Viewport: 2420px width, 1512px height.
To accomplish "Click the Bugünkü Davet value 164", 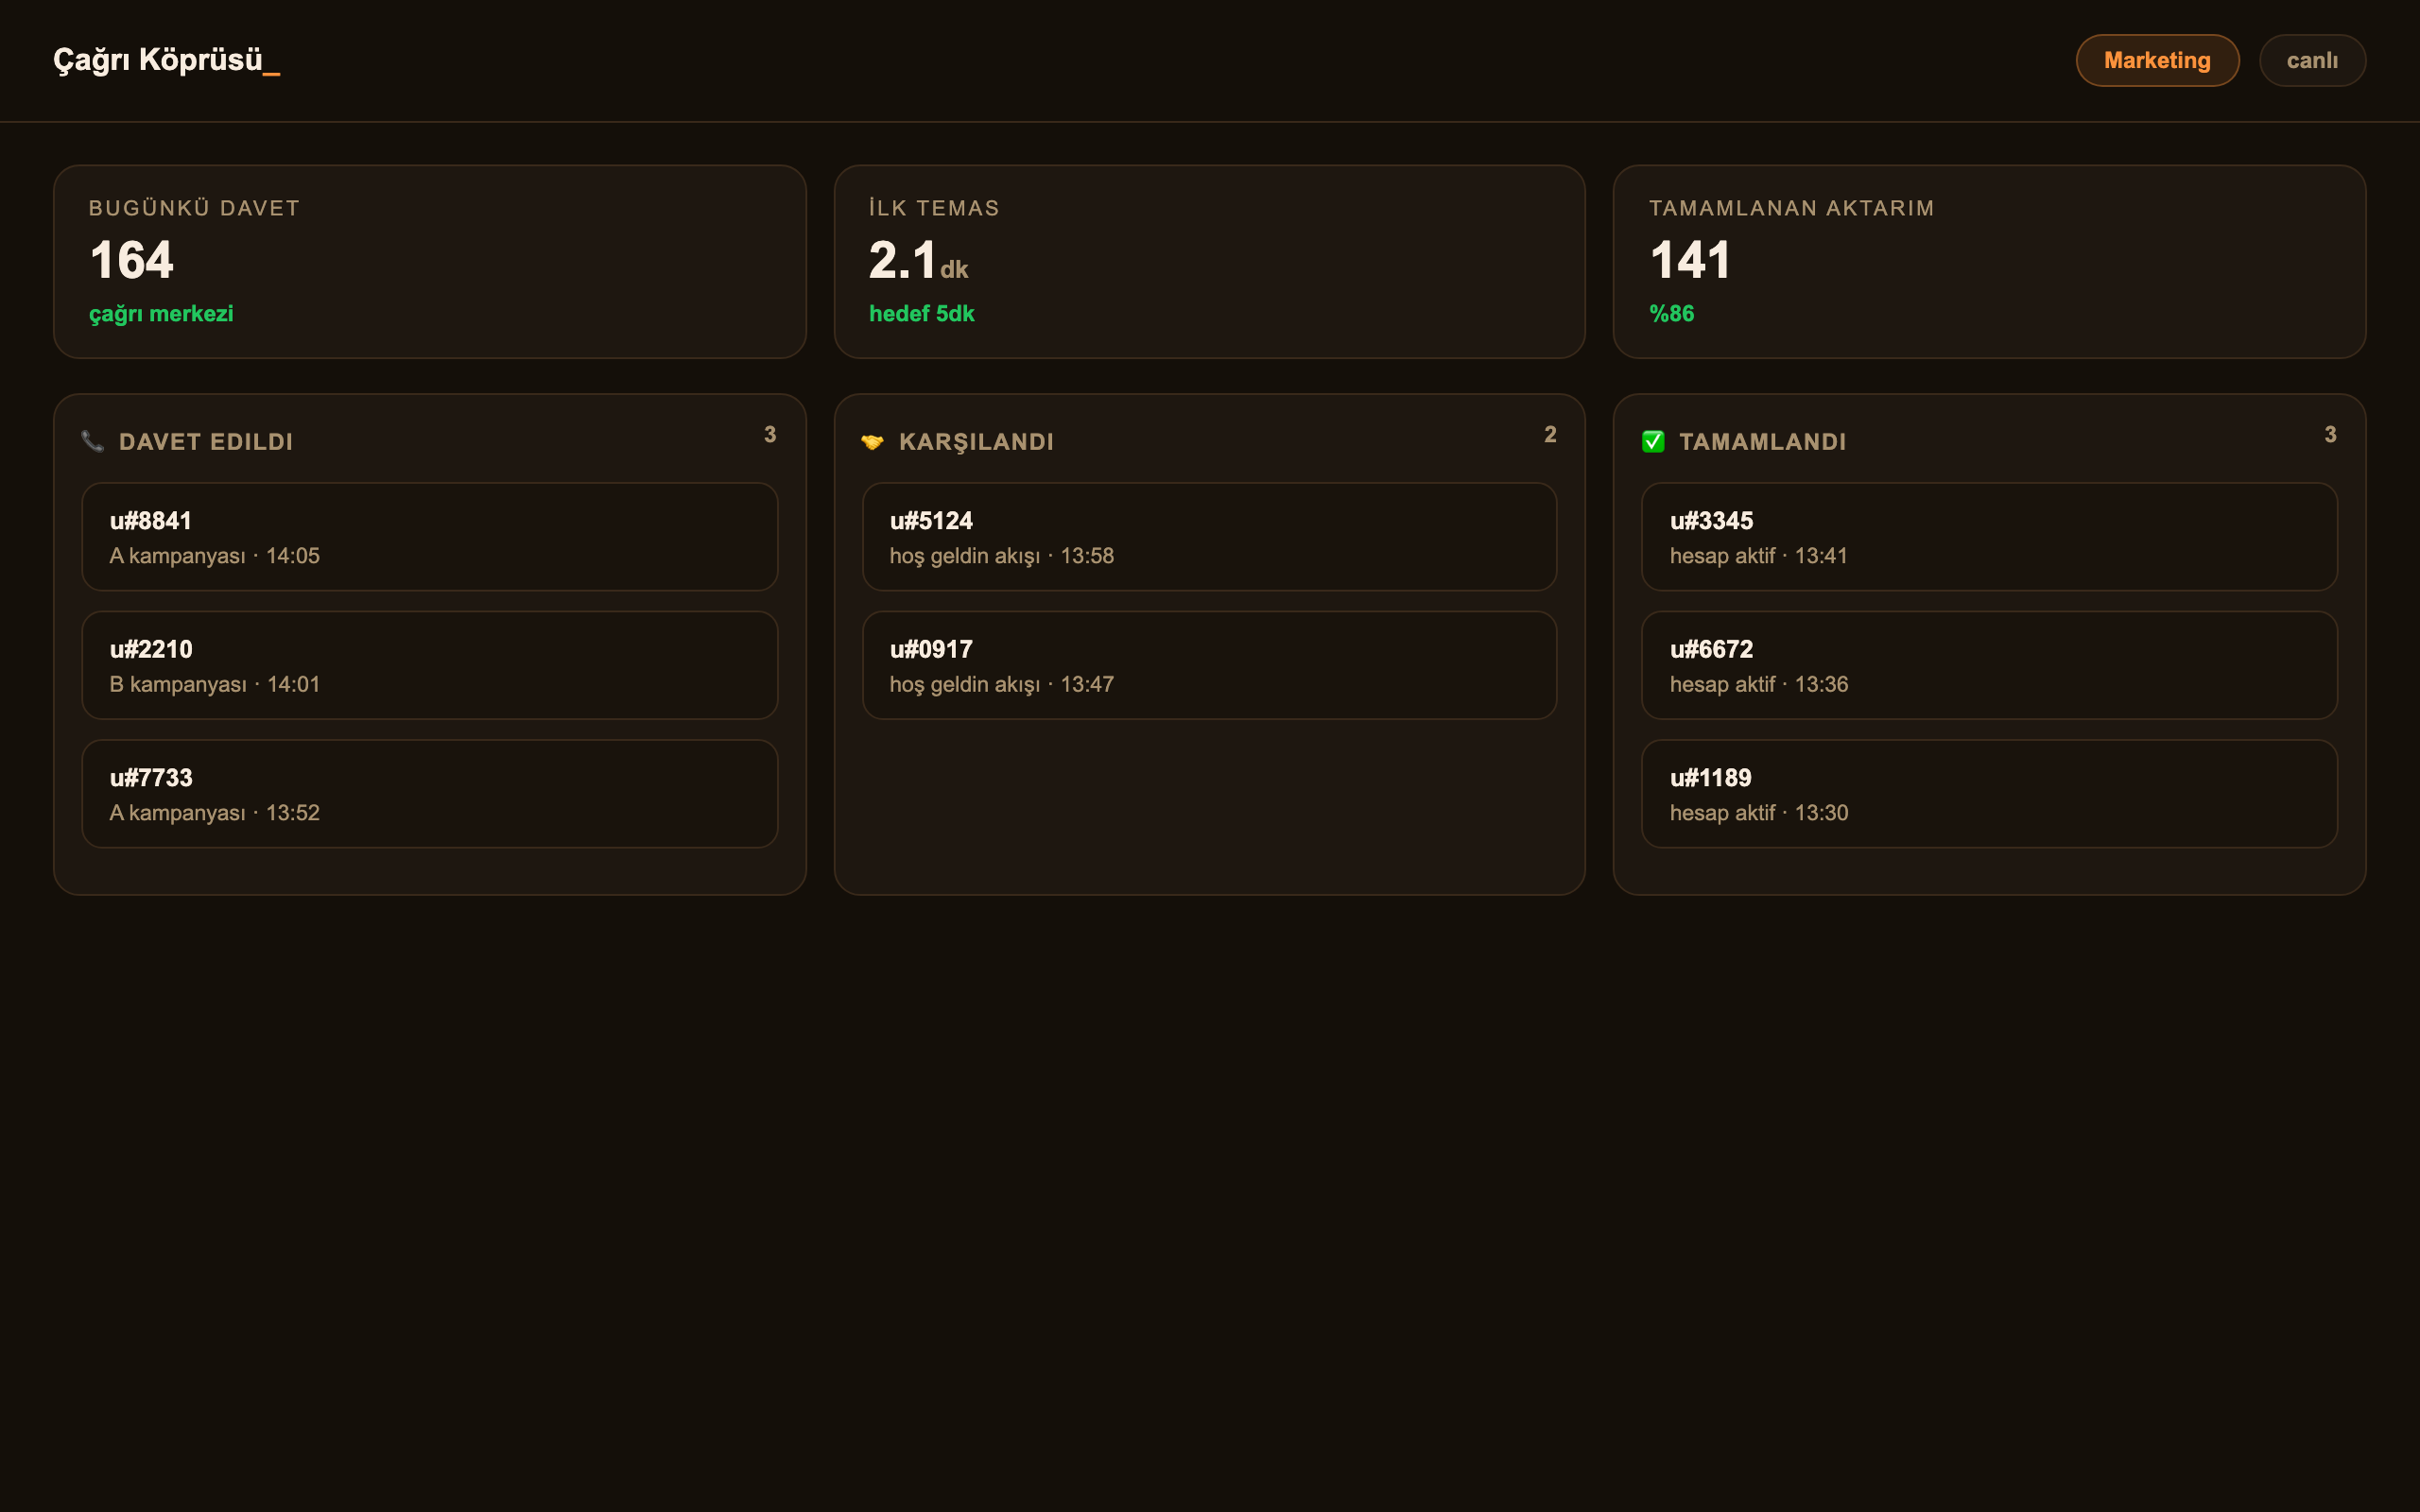I will click(131, 260).
